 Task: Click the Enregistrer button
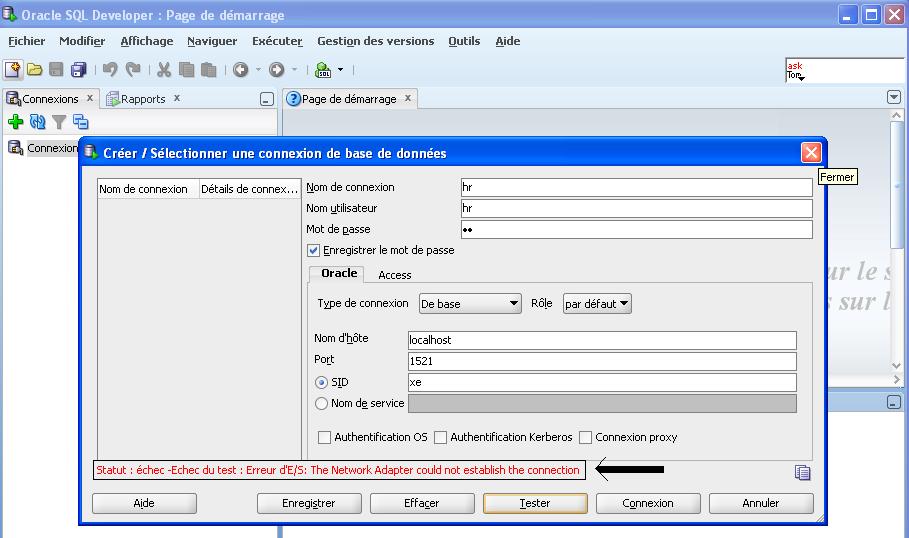pos(309,503)
